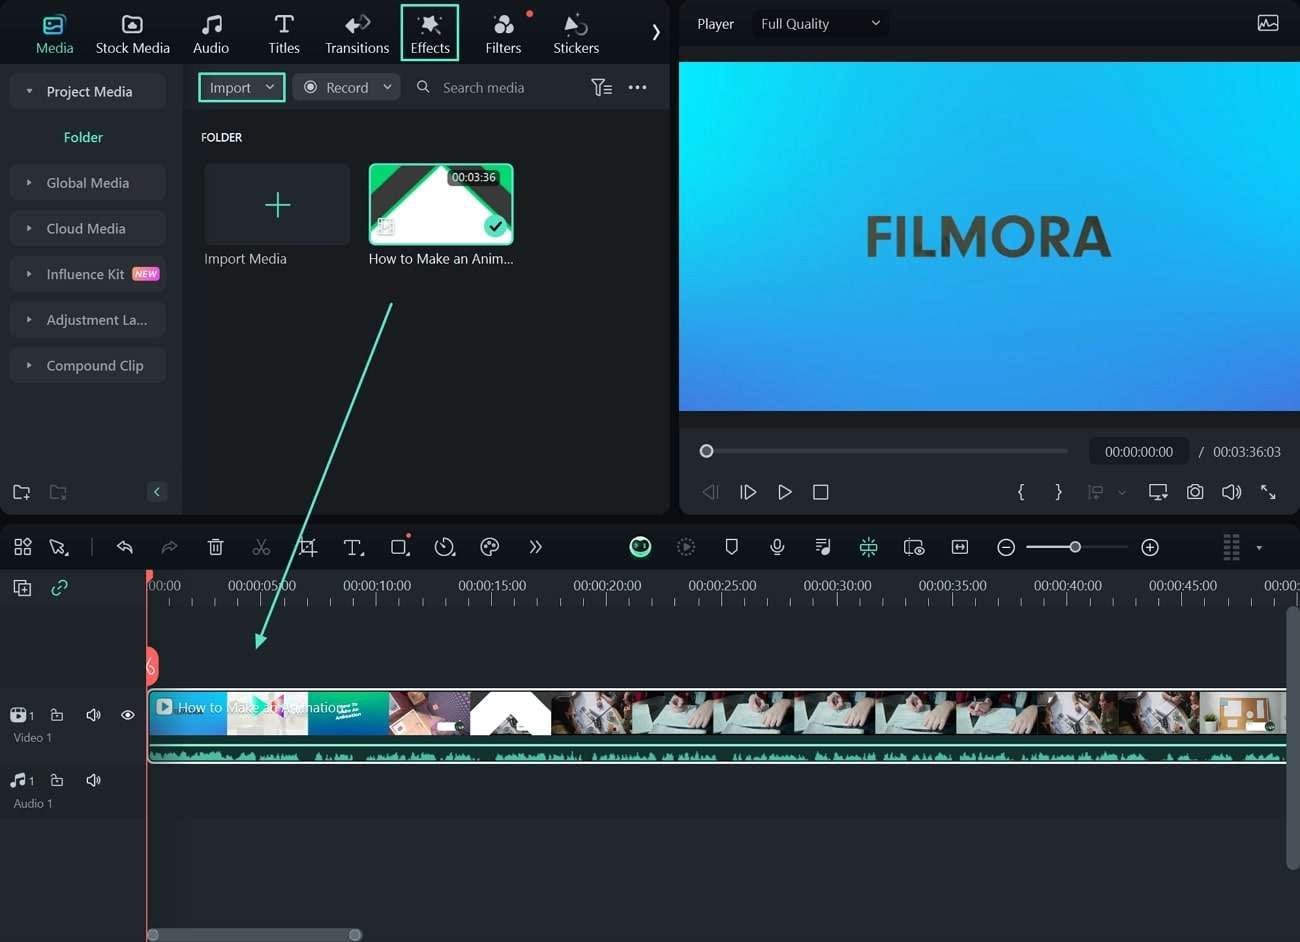Click the player progress slider handle
Screen dimensions: 1300x942
[x=706, y=451]
